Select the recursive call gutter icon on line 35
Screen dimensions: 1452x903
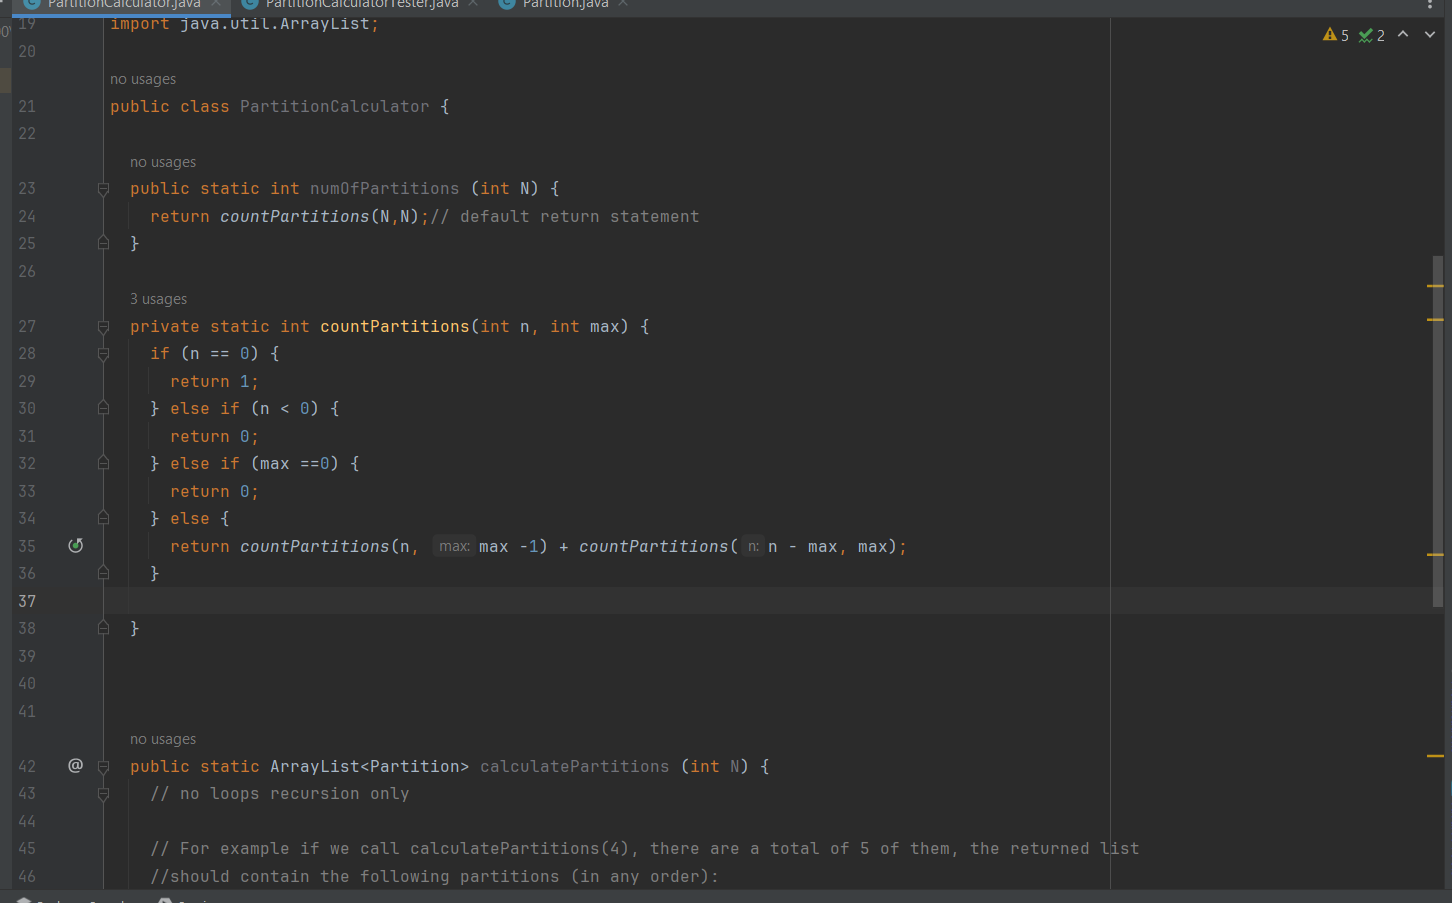click(76, 545)
